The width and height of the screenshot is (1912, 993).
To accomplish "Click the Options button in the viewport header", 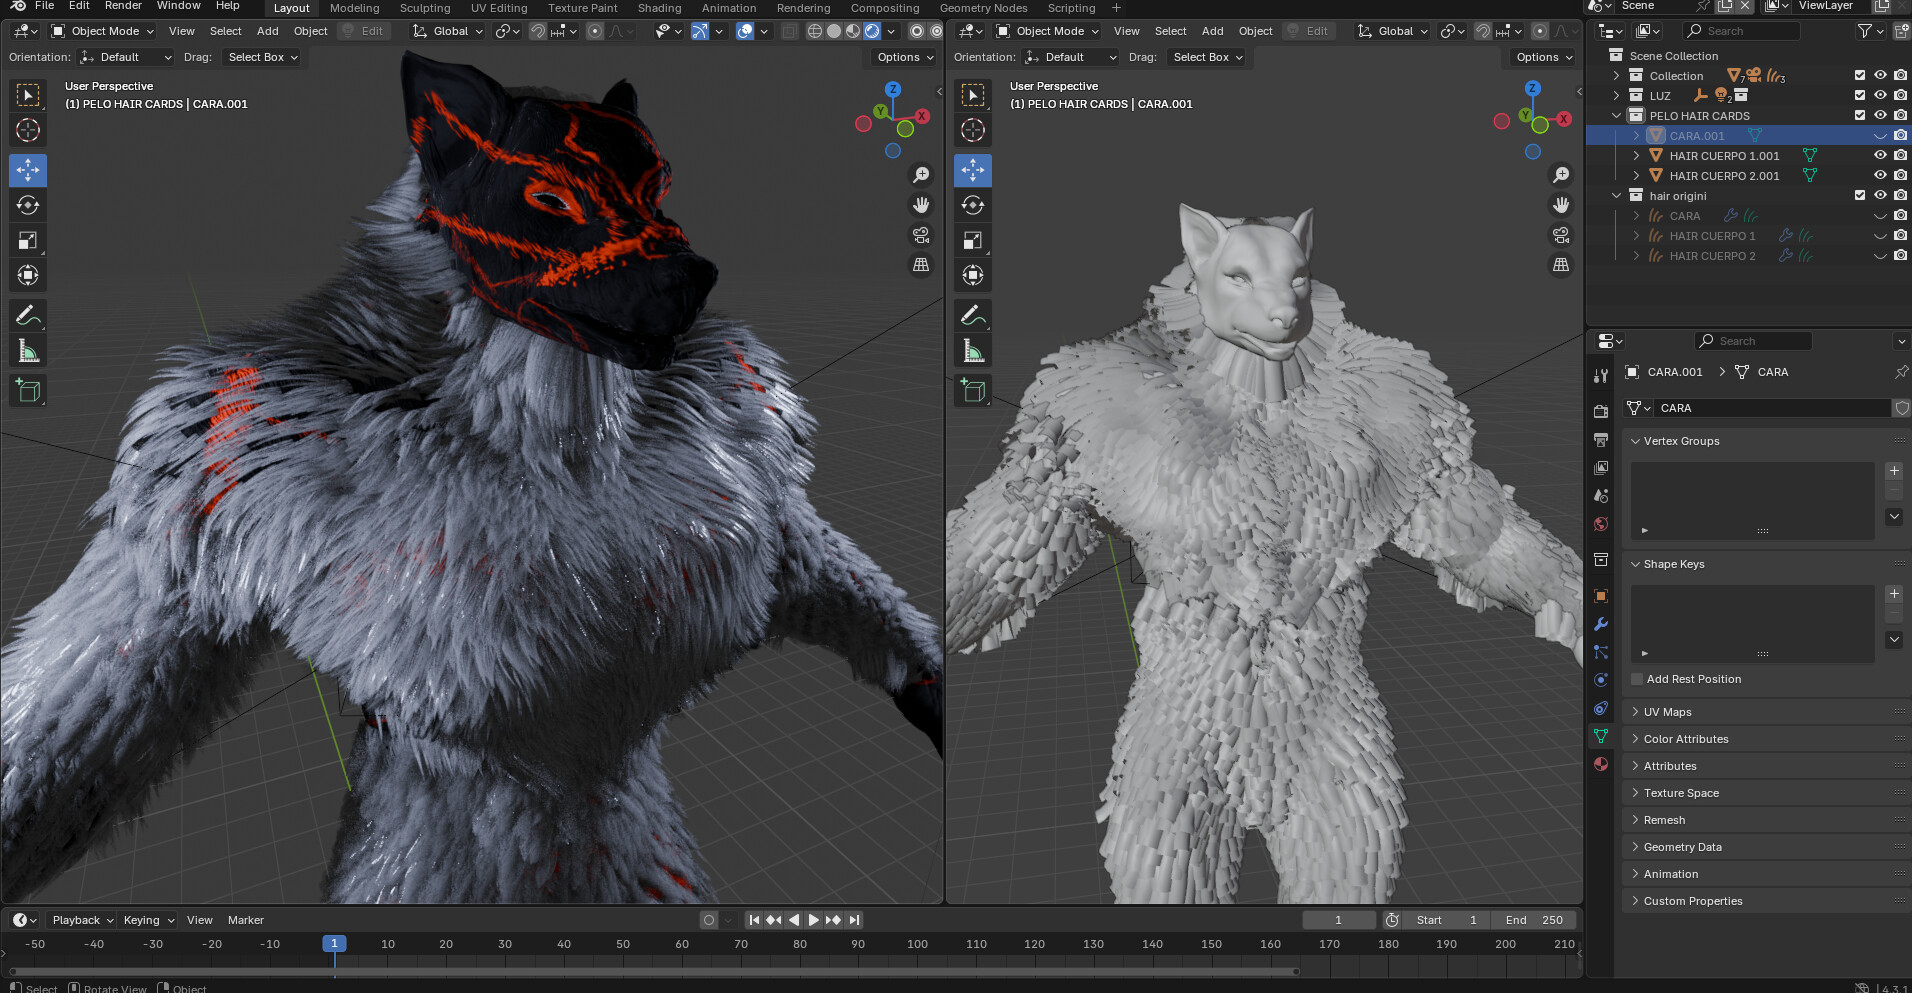I will point(902,57).
